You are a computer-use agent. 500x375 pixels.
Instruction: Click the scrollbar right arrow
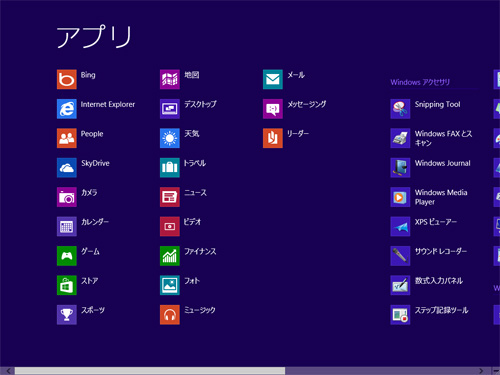pyautogui.click(x=481, y=371)
